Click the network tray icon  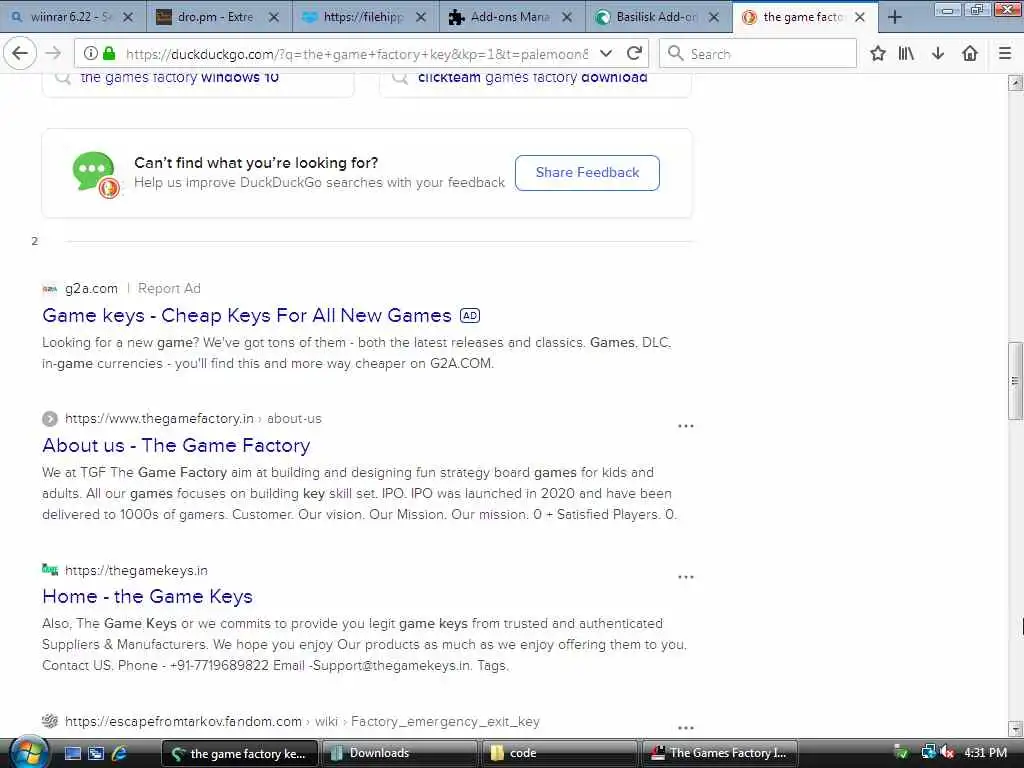click(929, 752)
